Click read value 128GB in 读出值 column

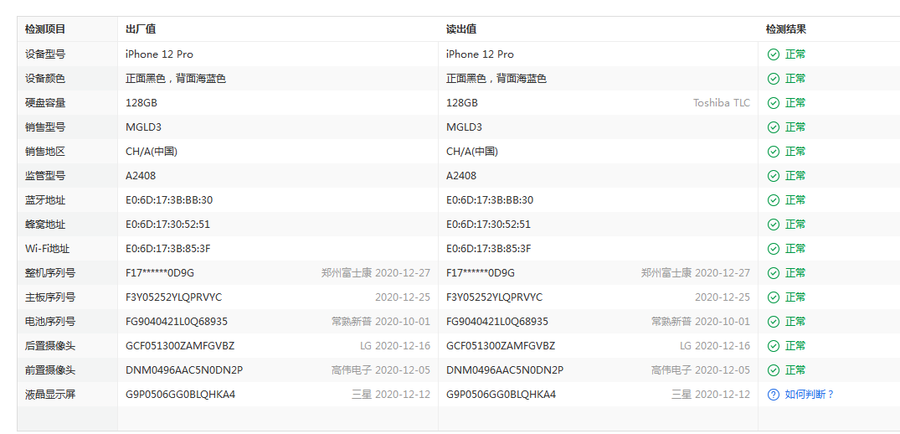[x=462, y=103]
